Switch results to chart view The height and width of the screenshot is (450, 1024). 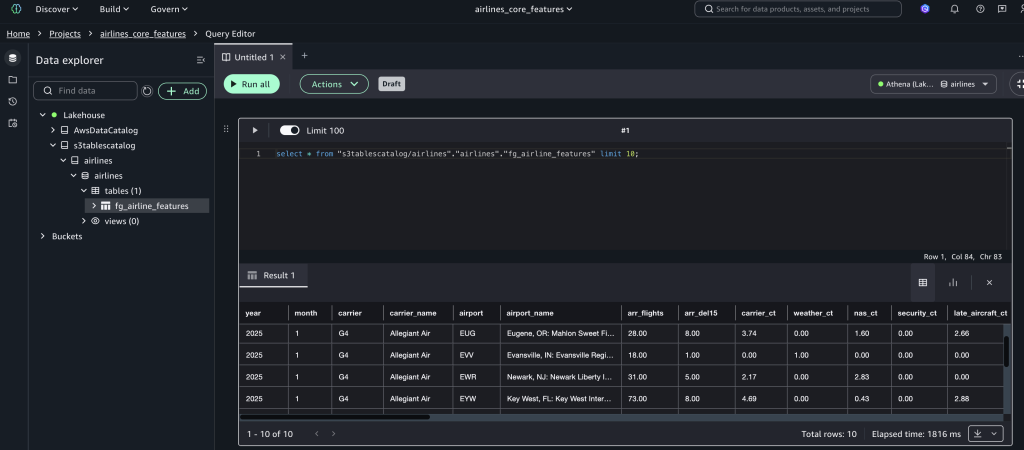click(953, 283)
